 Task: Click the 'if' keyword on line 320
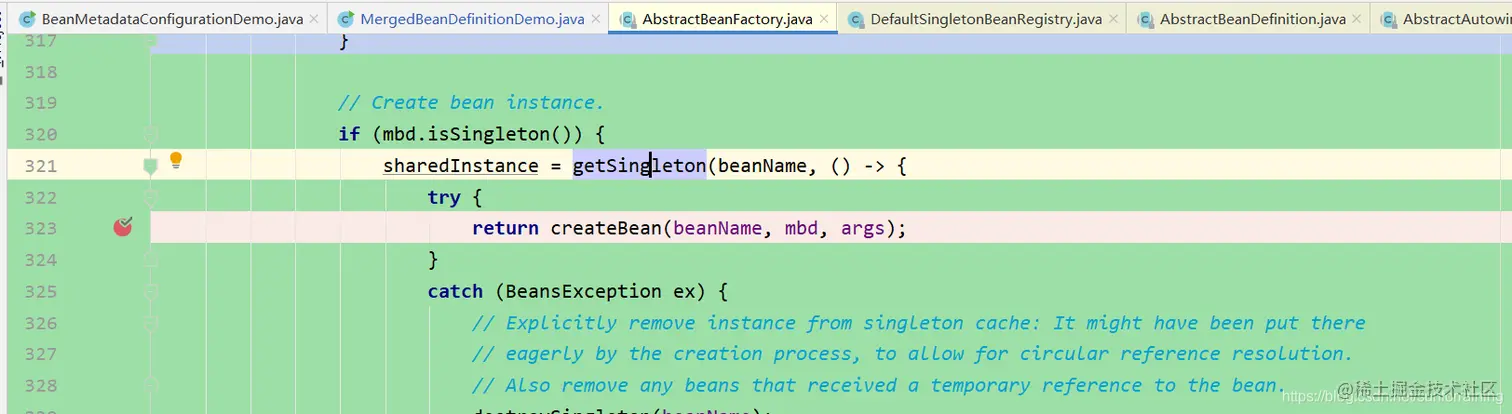point(349,134)
